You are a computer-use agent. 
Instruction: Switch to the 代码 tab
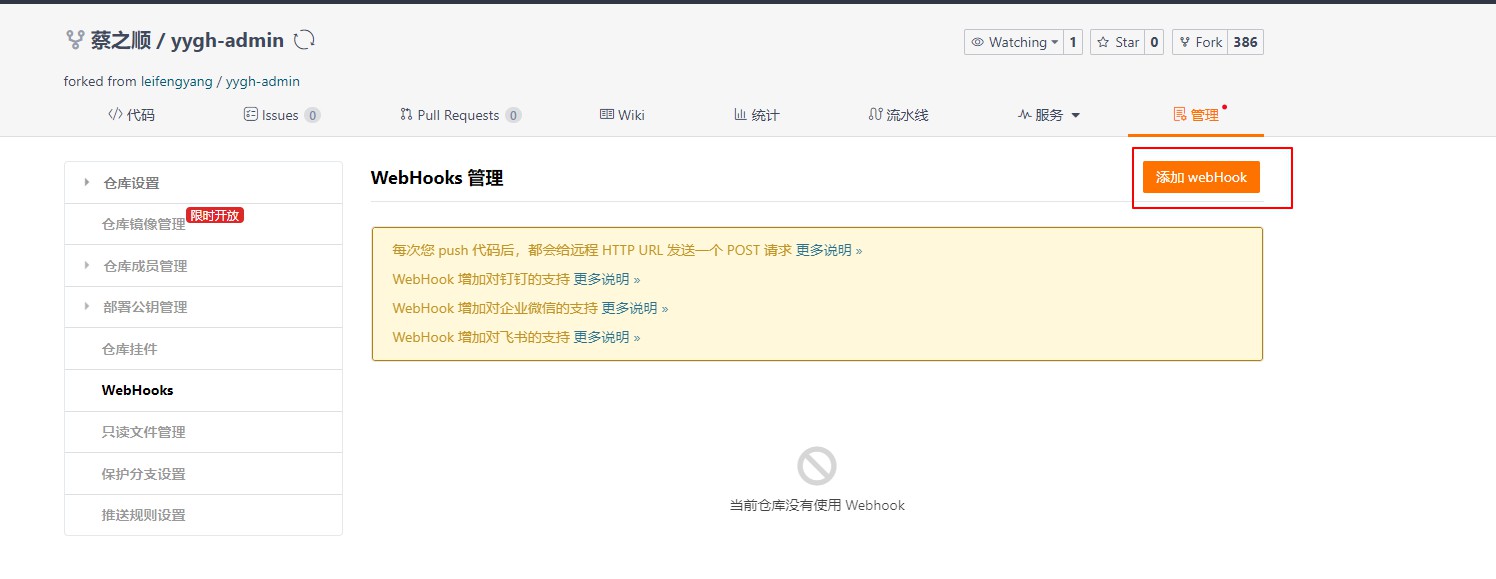tap(131, 115)
